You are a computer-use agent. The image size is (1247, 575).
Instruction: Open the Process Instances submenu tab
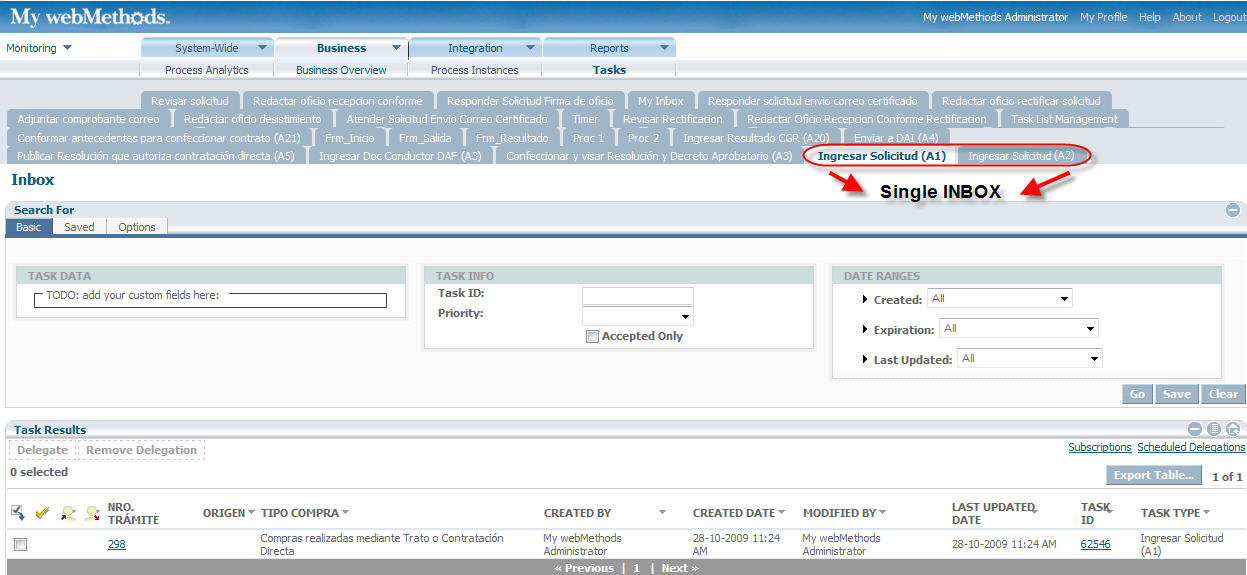(475, 70)
